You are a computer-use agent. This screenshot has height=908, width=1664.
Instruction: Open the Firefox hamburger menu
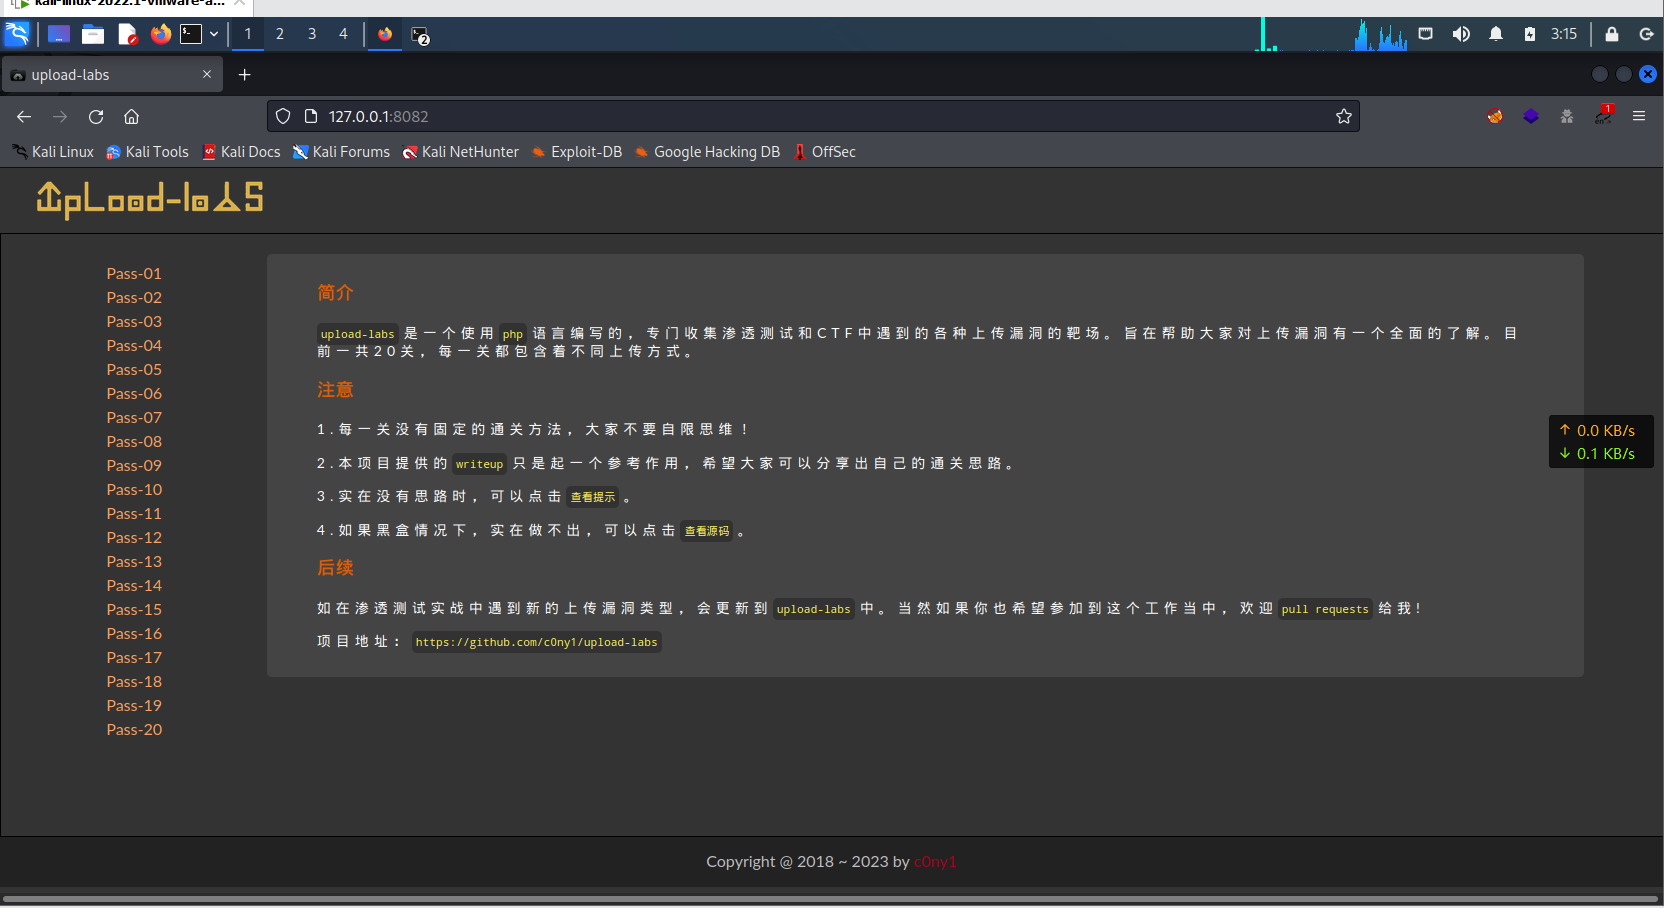pos(1639,116)
